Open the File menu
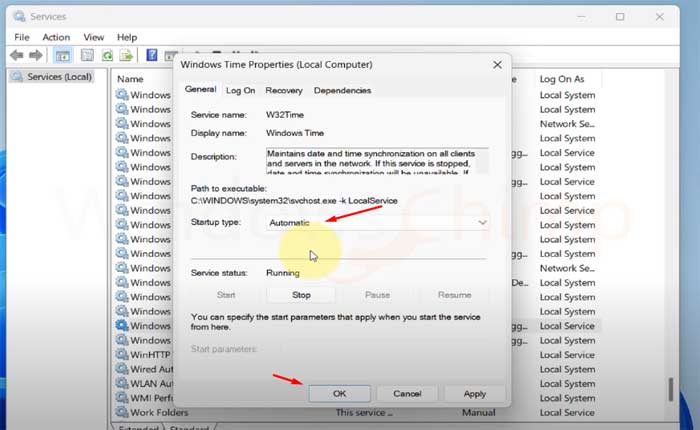The height and width of the screenshot is (430, 700). point(21,37)
